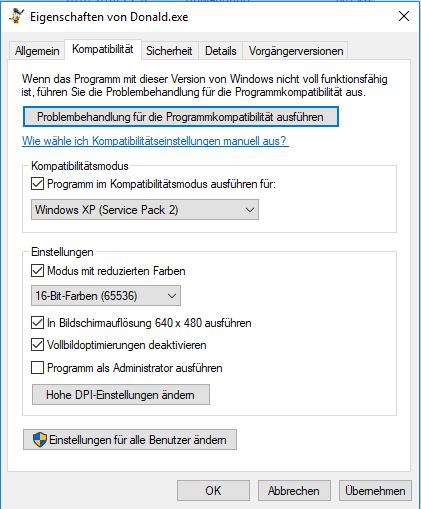
Task: Open link about manual compatibility settings
Action: point(154,141)
